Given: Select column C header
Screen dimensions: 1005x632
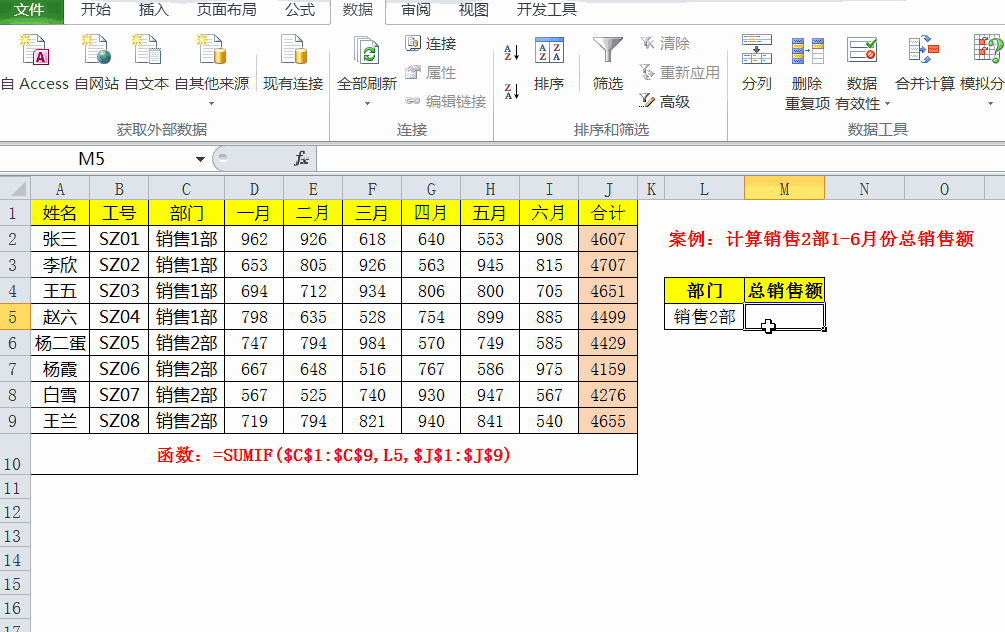Looking at the screenshot, I should (x=186, y=189).
